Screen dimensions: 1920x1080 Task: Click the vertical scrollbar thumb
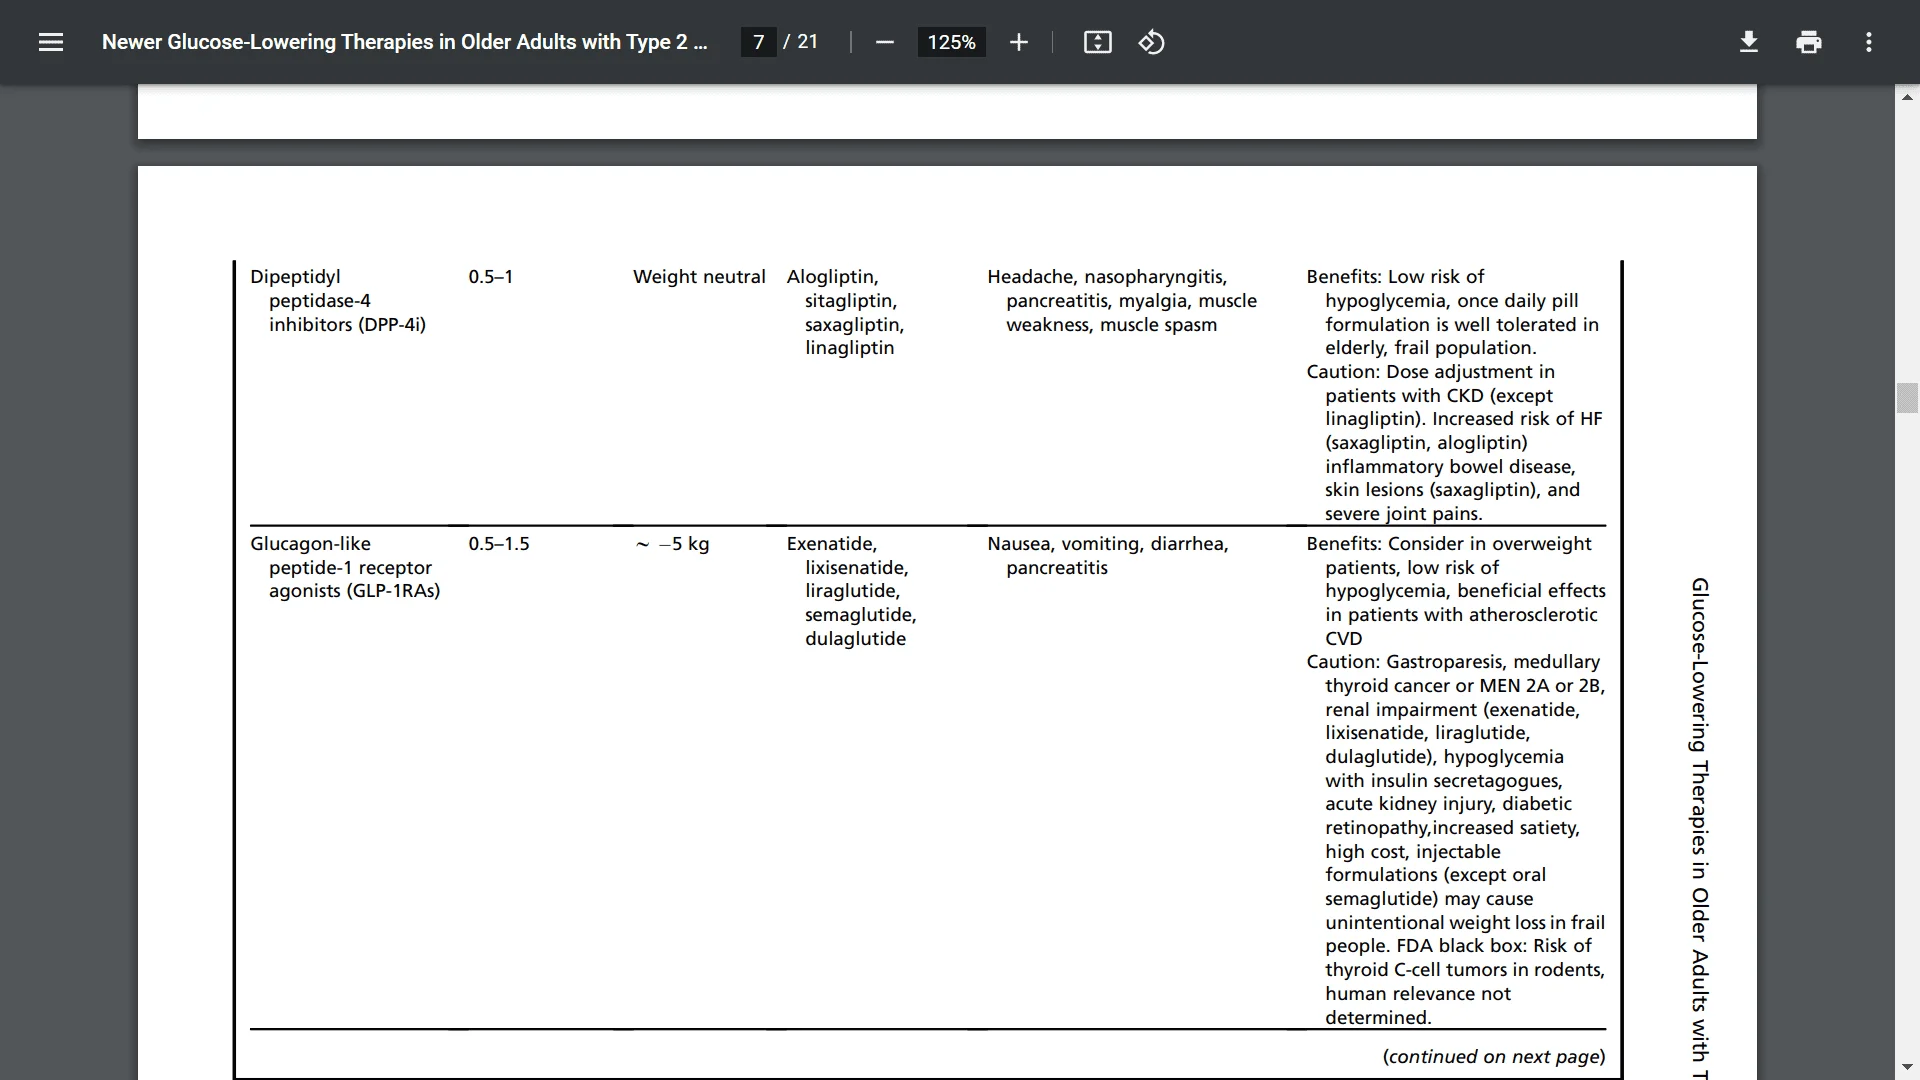tap(1907, 397)
